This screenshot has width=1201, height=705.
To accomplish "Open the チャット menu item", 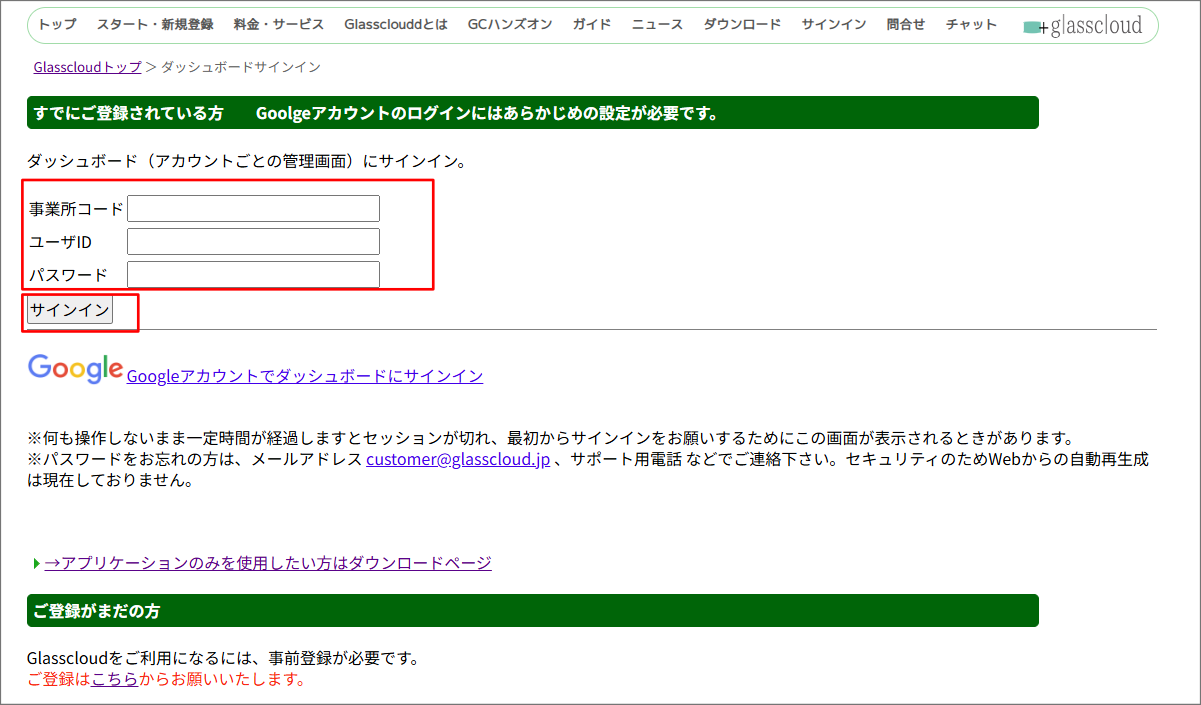I will (x=970, y=24).
